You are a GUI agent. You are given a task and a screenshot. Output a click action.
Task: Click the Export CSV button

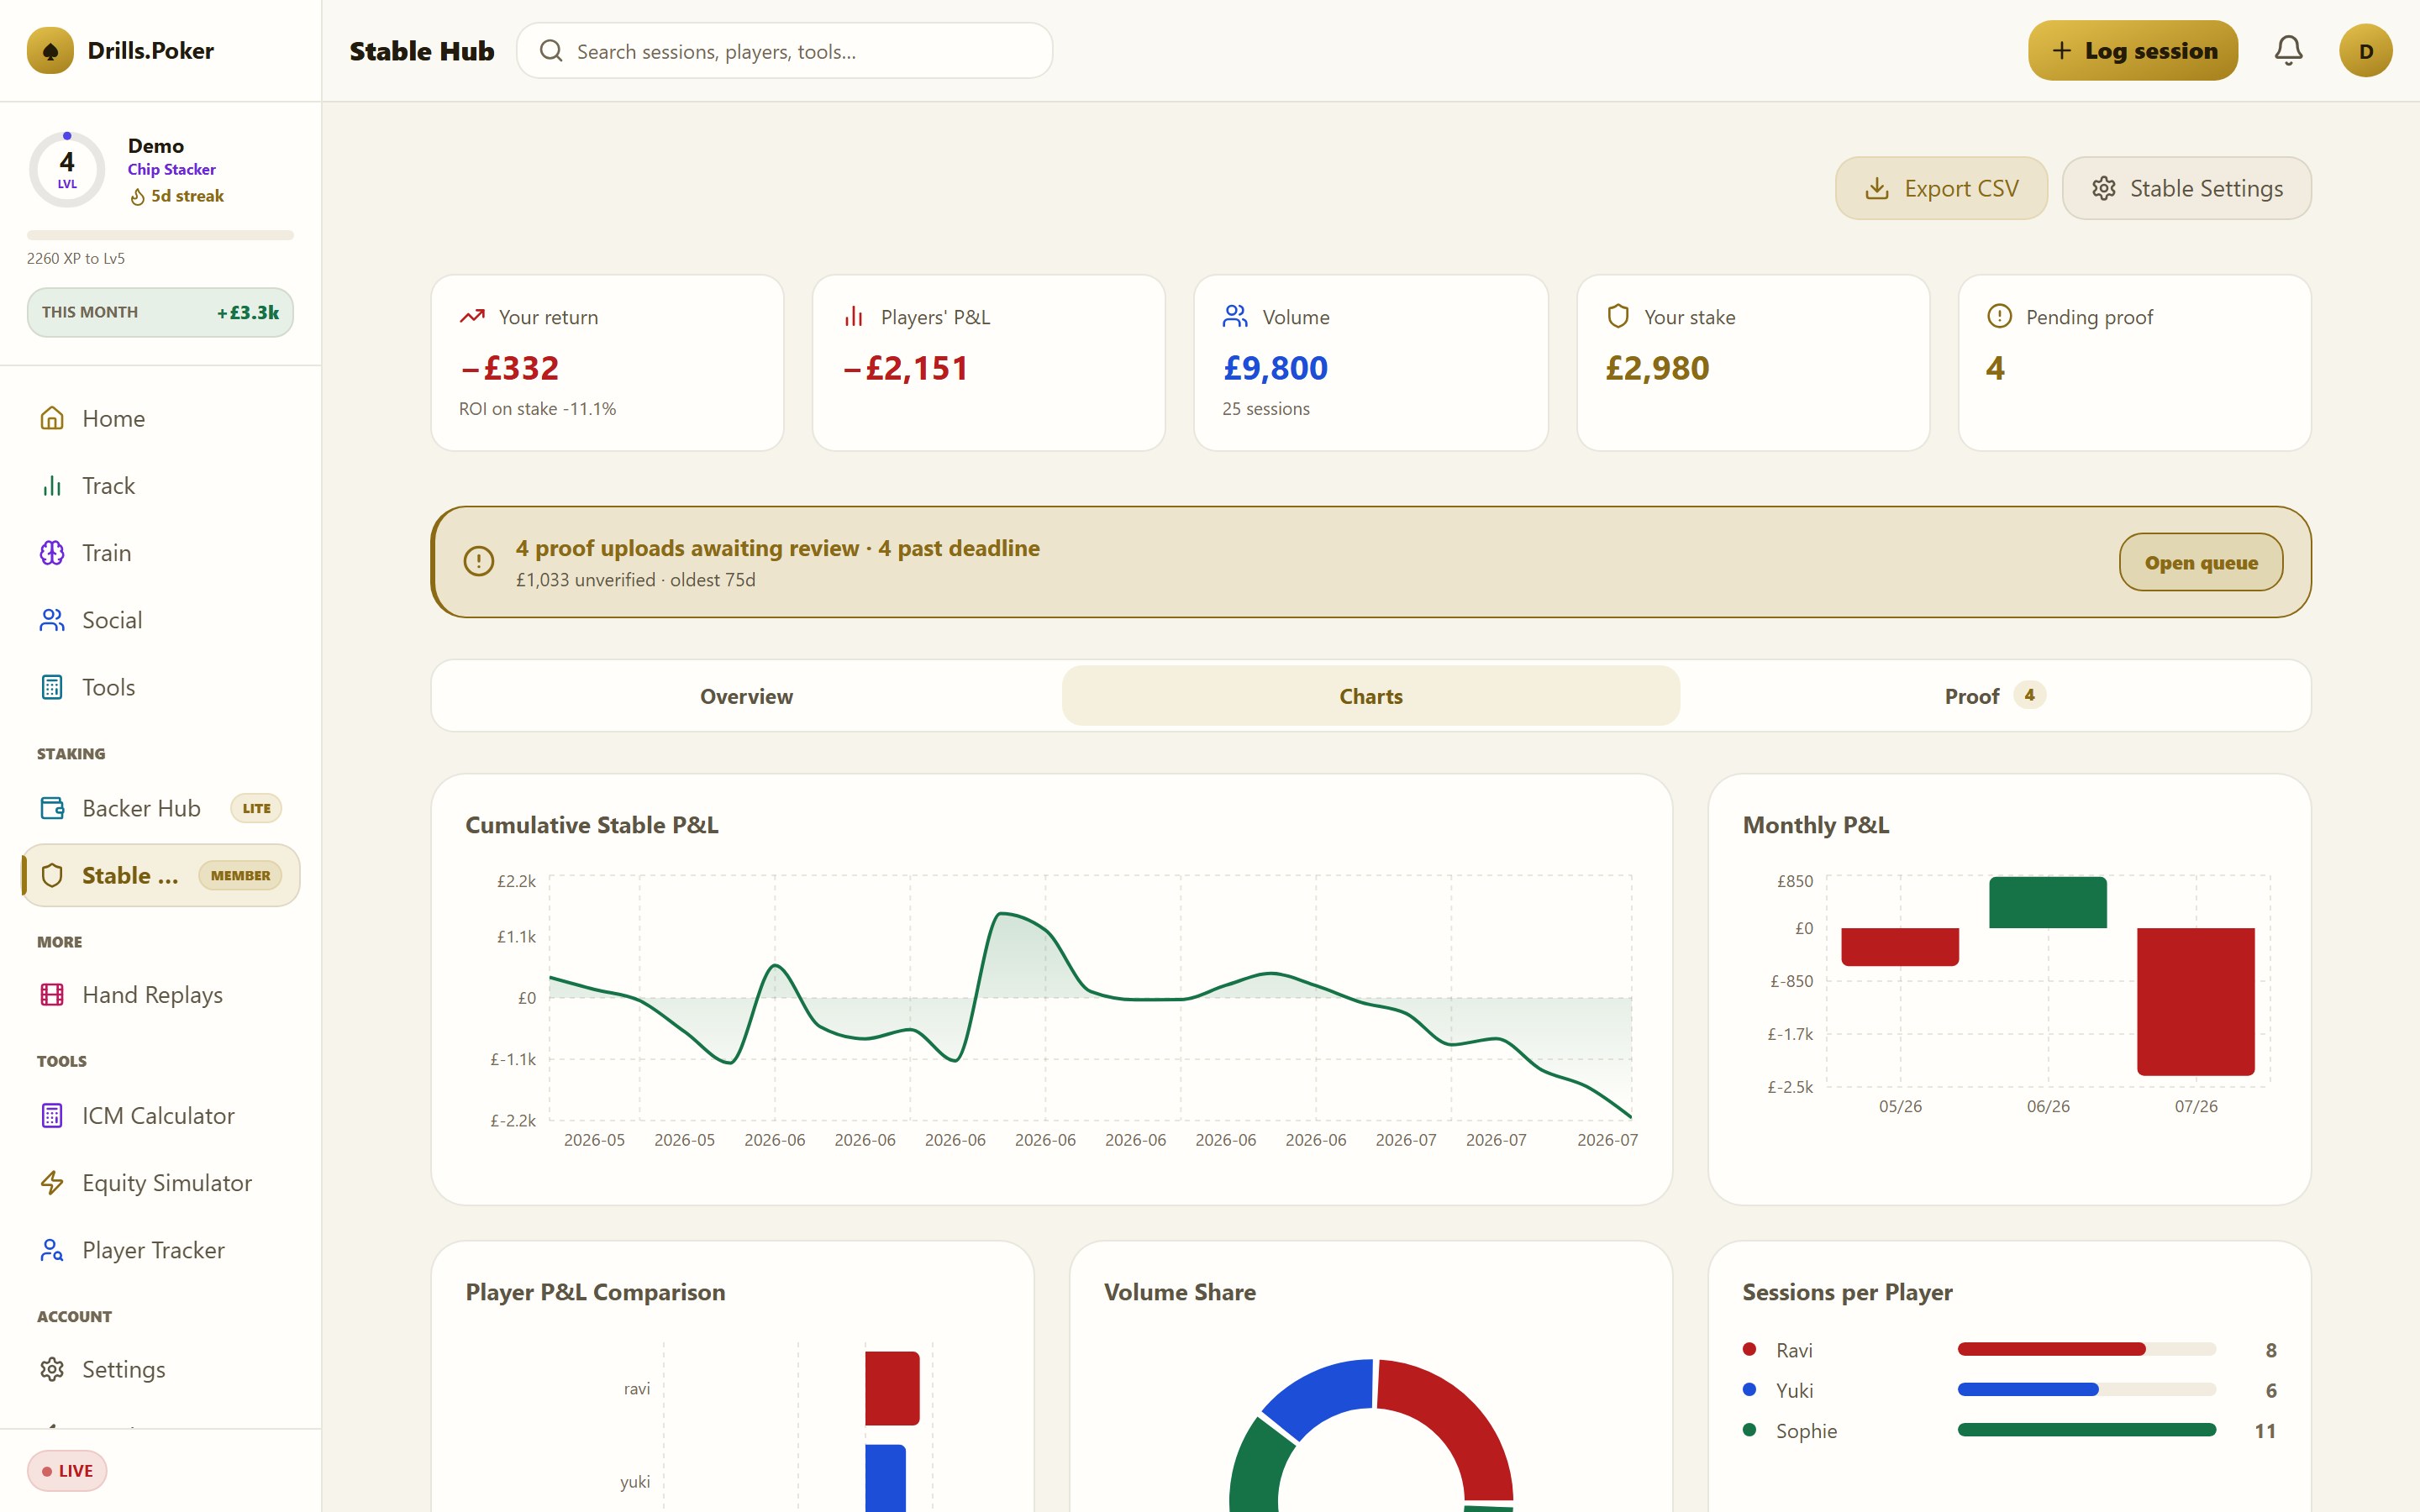pyautogui.click(x=1941, y=188)
